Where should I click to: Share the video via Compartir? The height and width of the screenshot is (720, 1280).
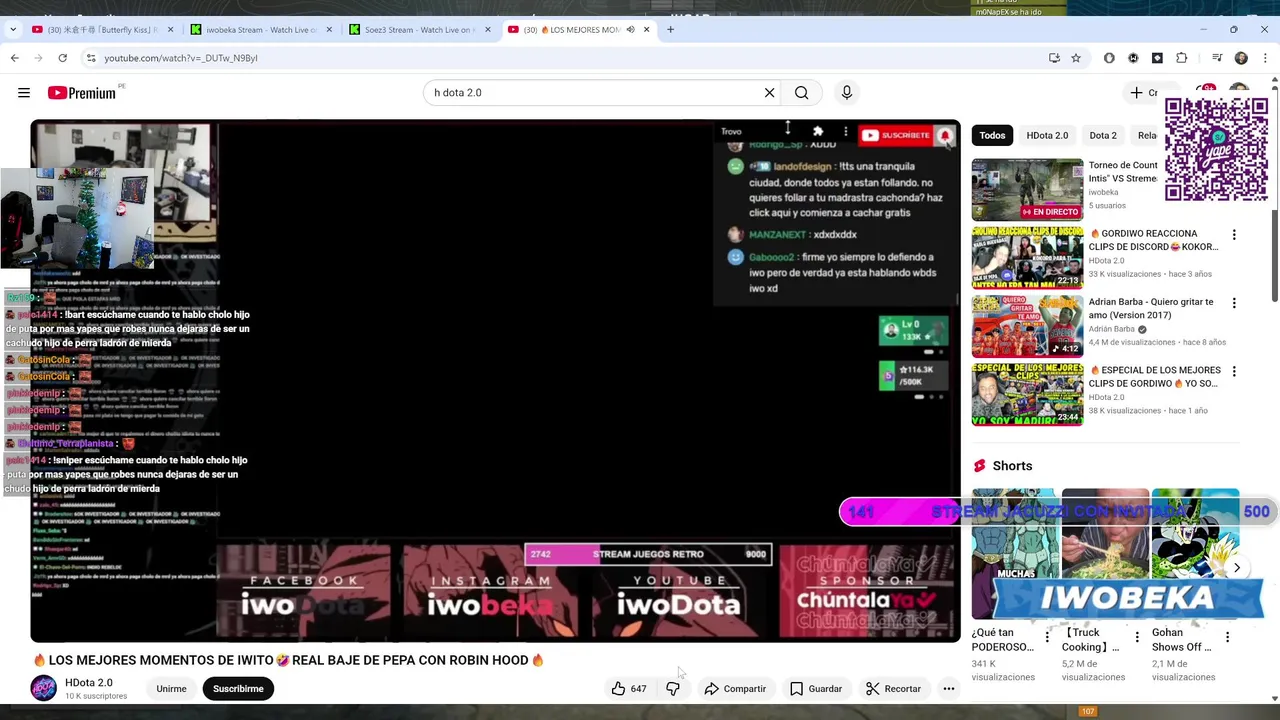735,688
